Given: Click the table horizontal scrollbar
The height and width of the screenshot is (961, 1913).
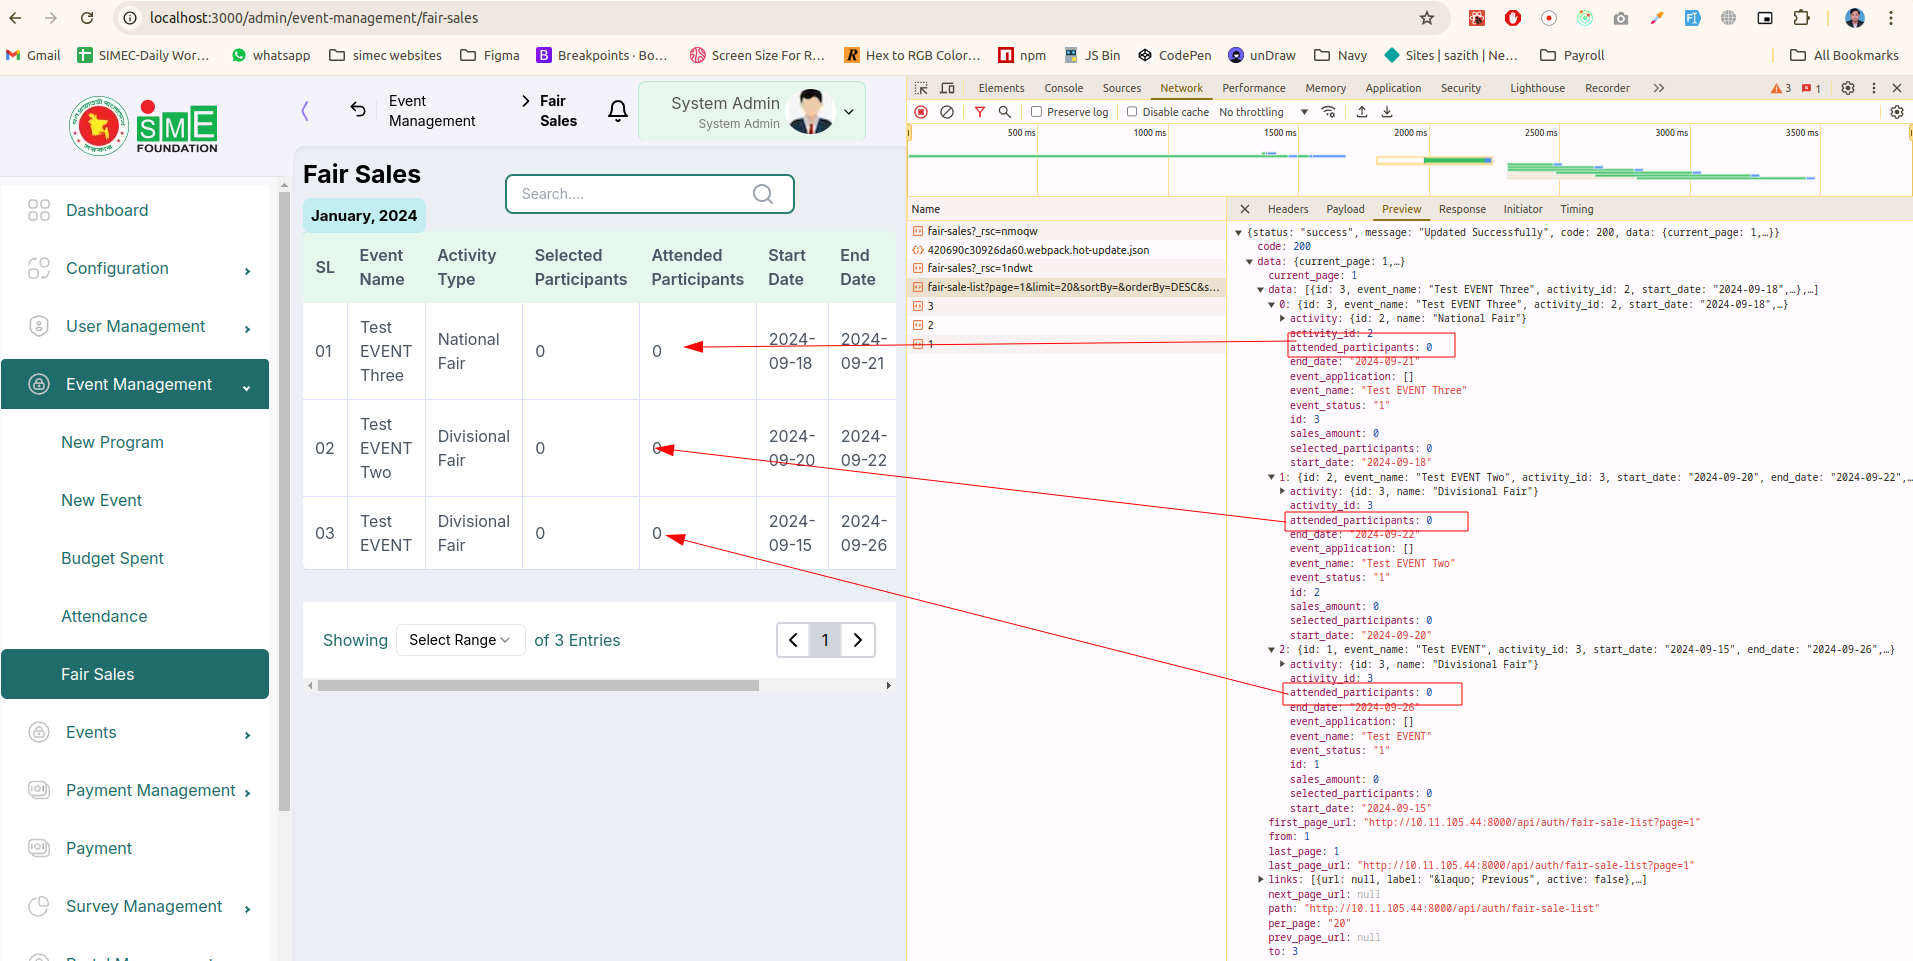Looking at the screenshot, I should [x=538, y=686].
